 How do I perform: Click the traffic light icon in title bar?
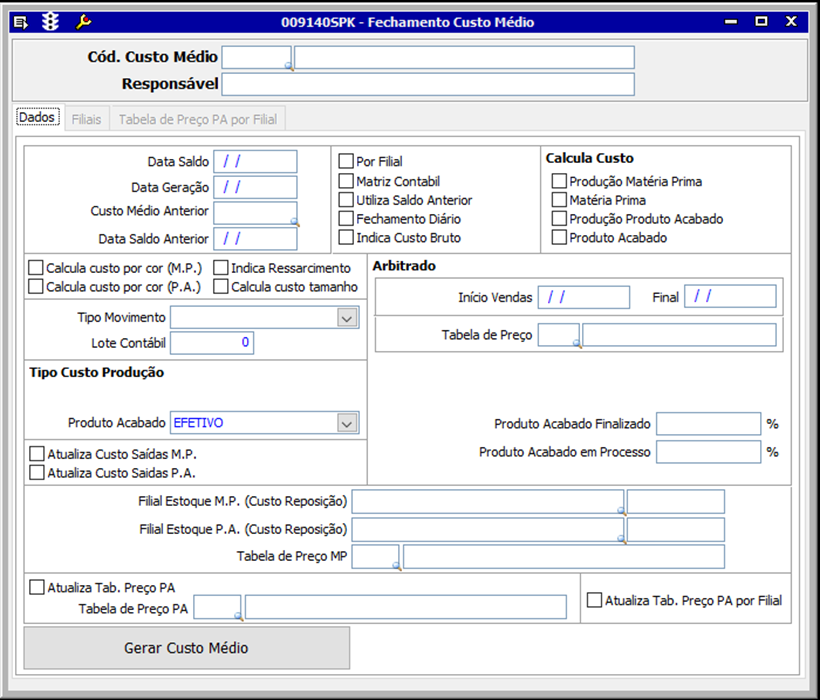coord(50,21)
